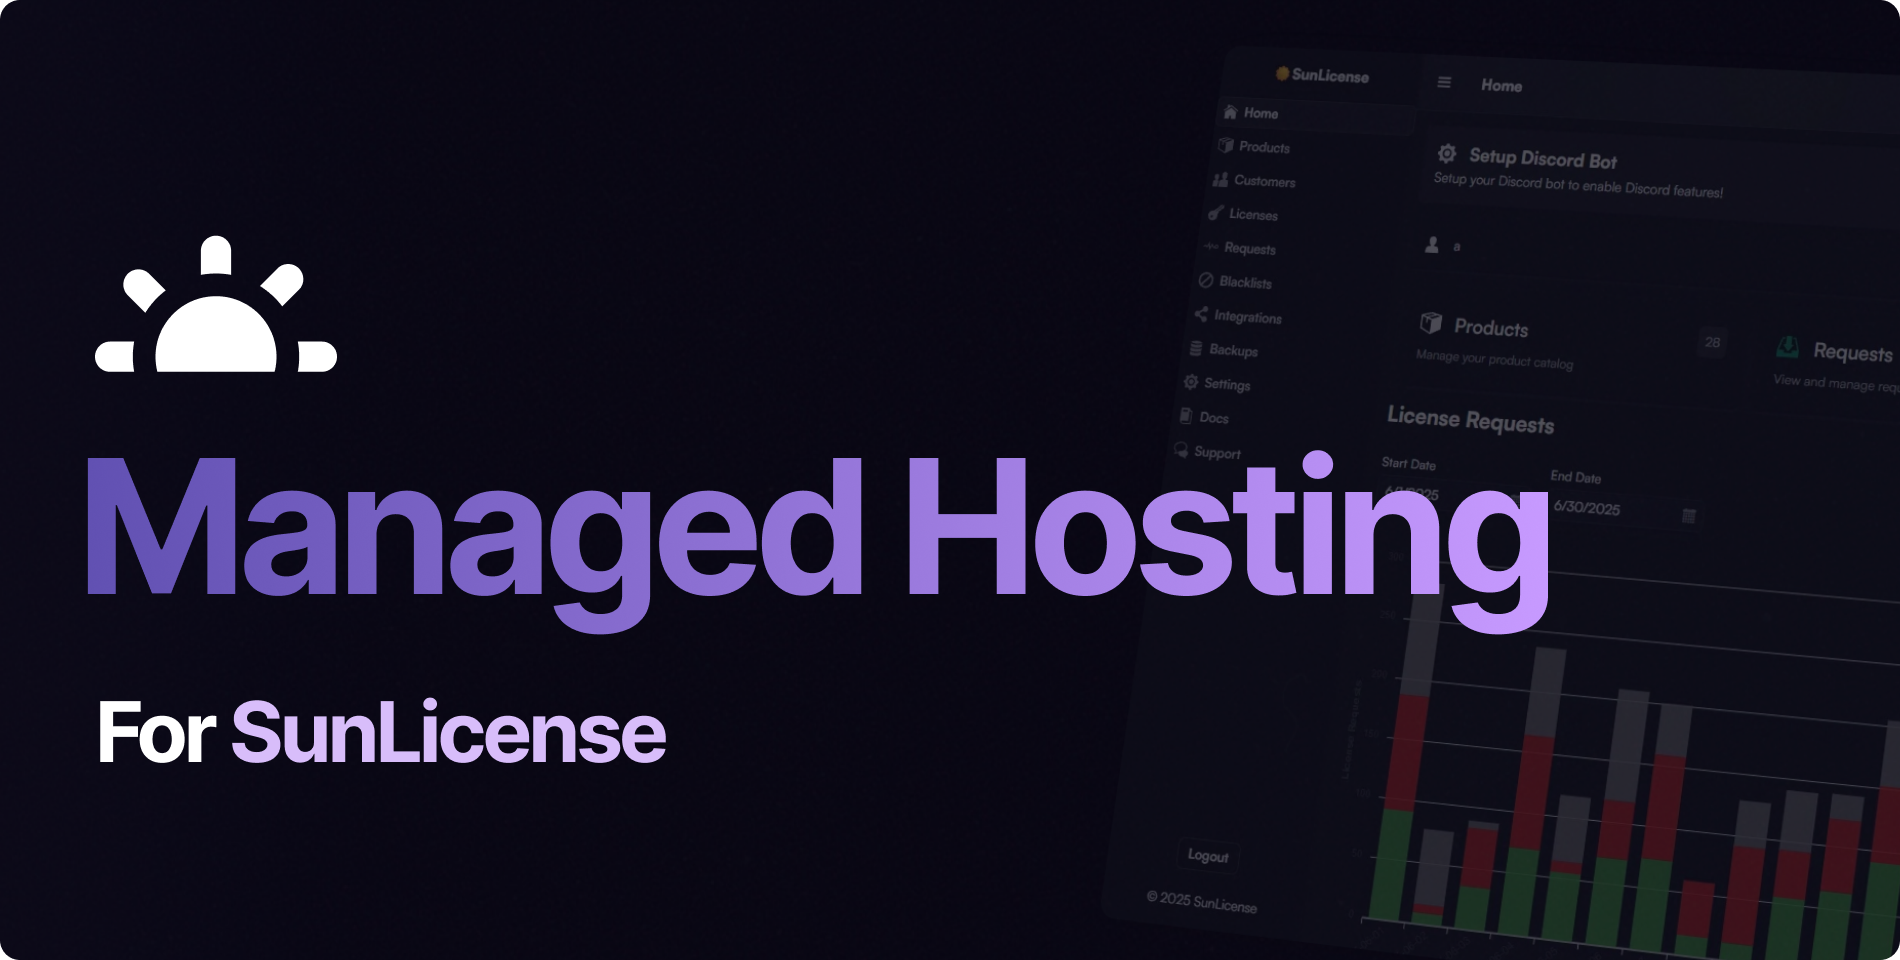1900x960 pixels.
Task: Click the 'For SunLicense' subtitle
Action: pyautogui.click(x=382, y=733)
